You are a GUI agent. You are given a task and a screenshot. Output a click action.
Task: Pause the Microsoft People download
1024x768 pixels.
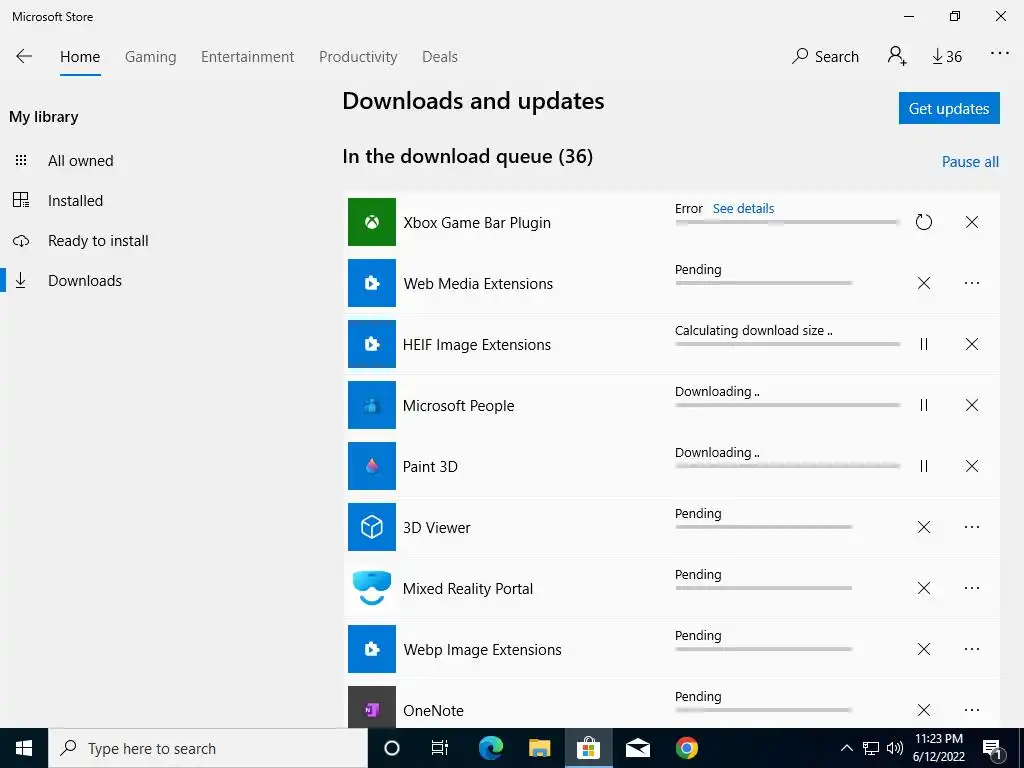pyautogui.click(x=923, y=405)
